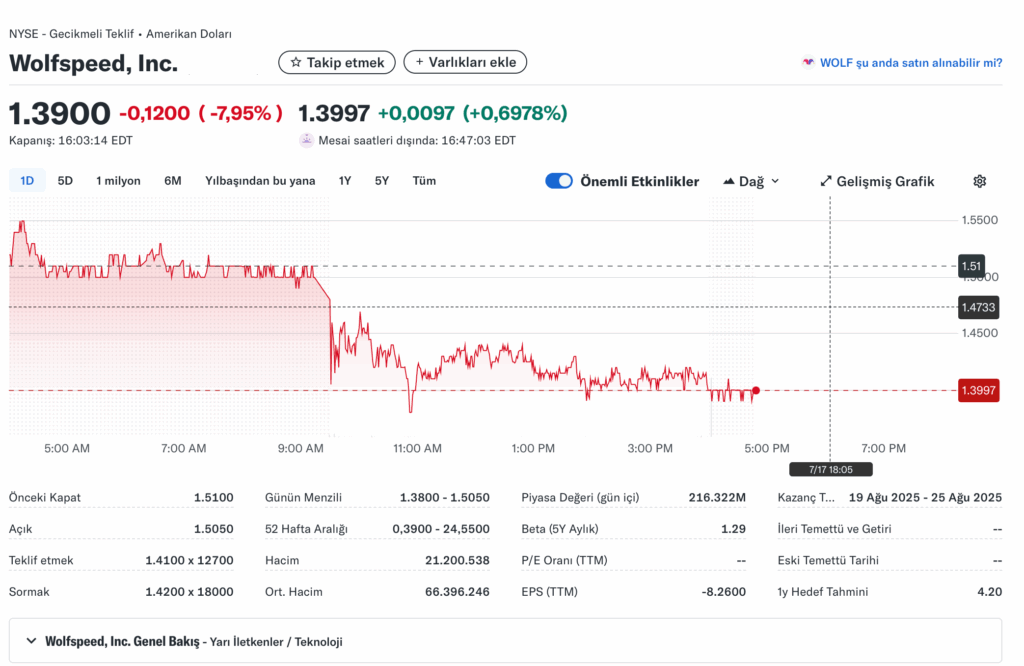The image size is (1024, 666).
Task: Click the NYSE - Gecikmeli Teklif text
Action: (71, 34)
